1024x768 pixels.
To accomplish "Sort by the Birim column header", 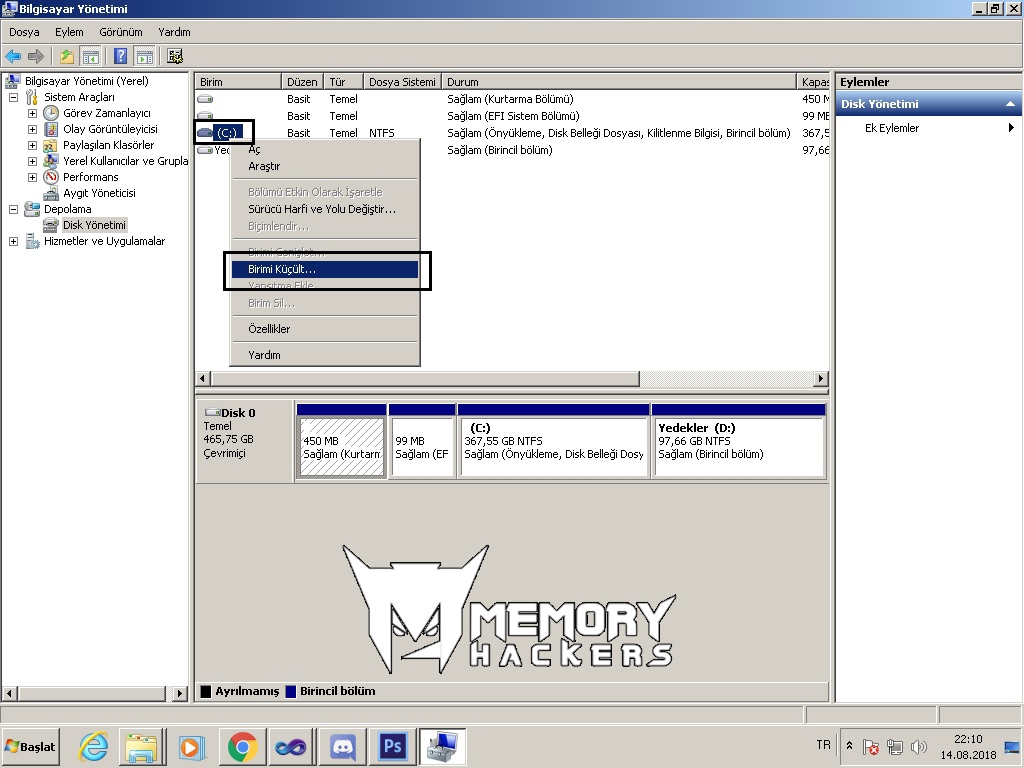I will click(x=238, y=82).
